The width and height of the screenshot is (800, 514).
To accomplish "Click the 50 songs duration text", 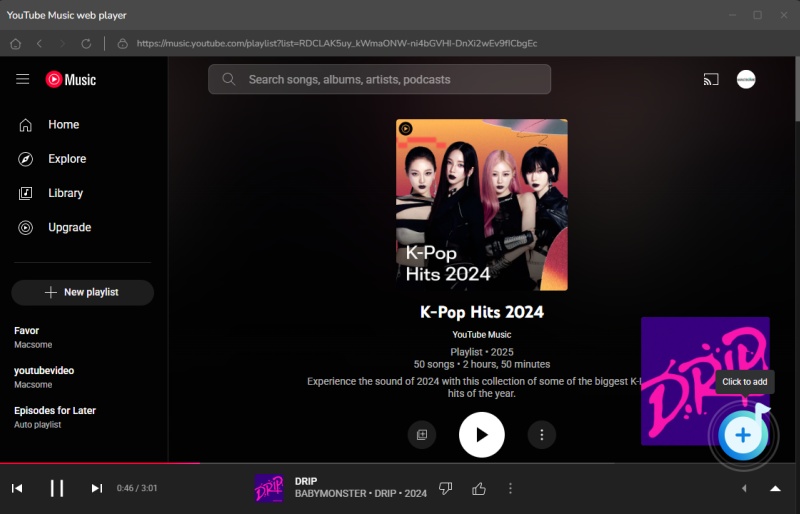I will 482,364.
